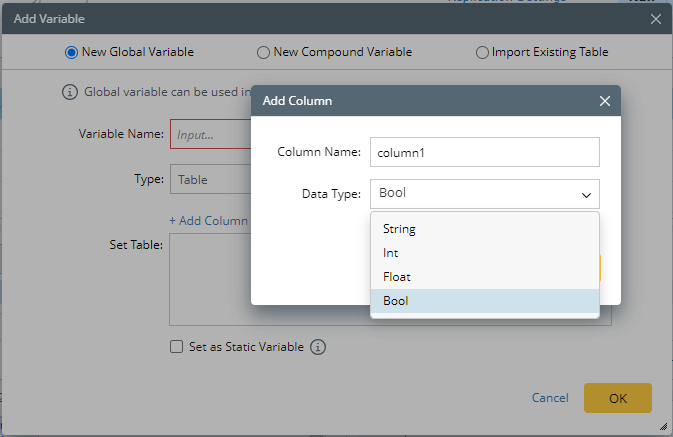Click info icon next to Set as Static Variable
Image resolution: width=673 pixels, height=437 pixels.
click(318, 347)
